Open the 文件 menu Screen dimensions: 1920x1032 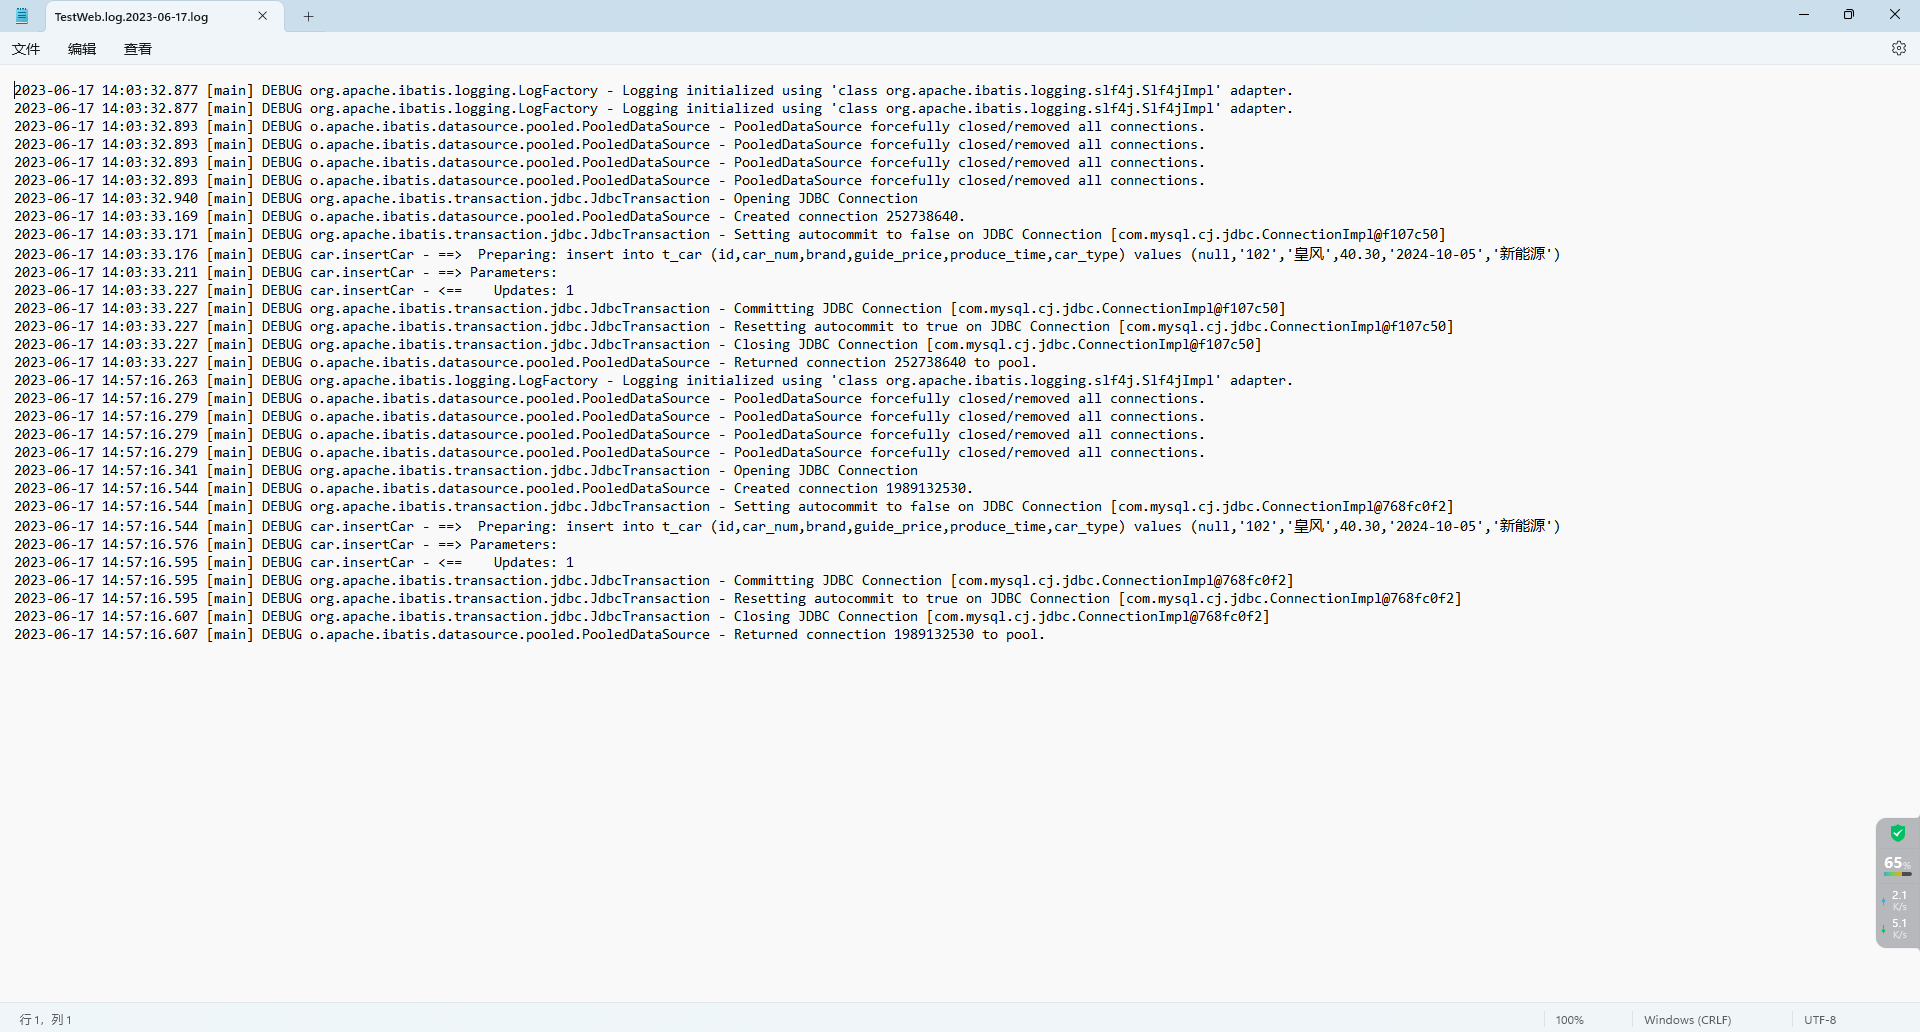pos(26,49)
